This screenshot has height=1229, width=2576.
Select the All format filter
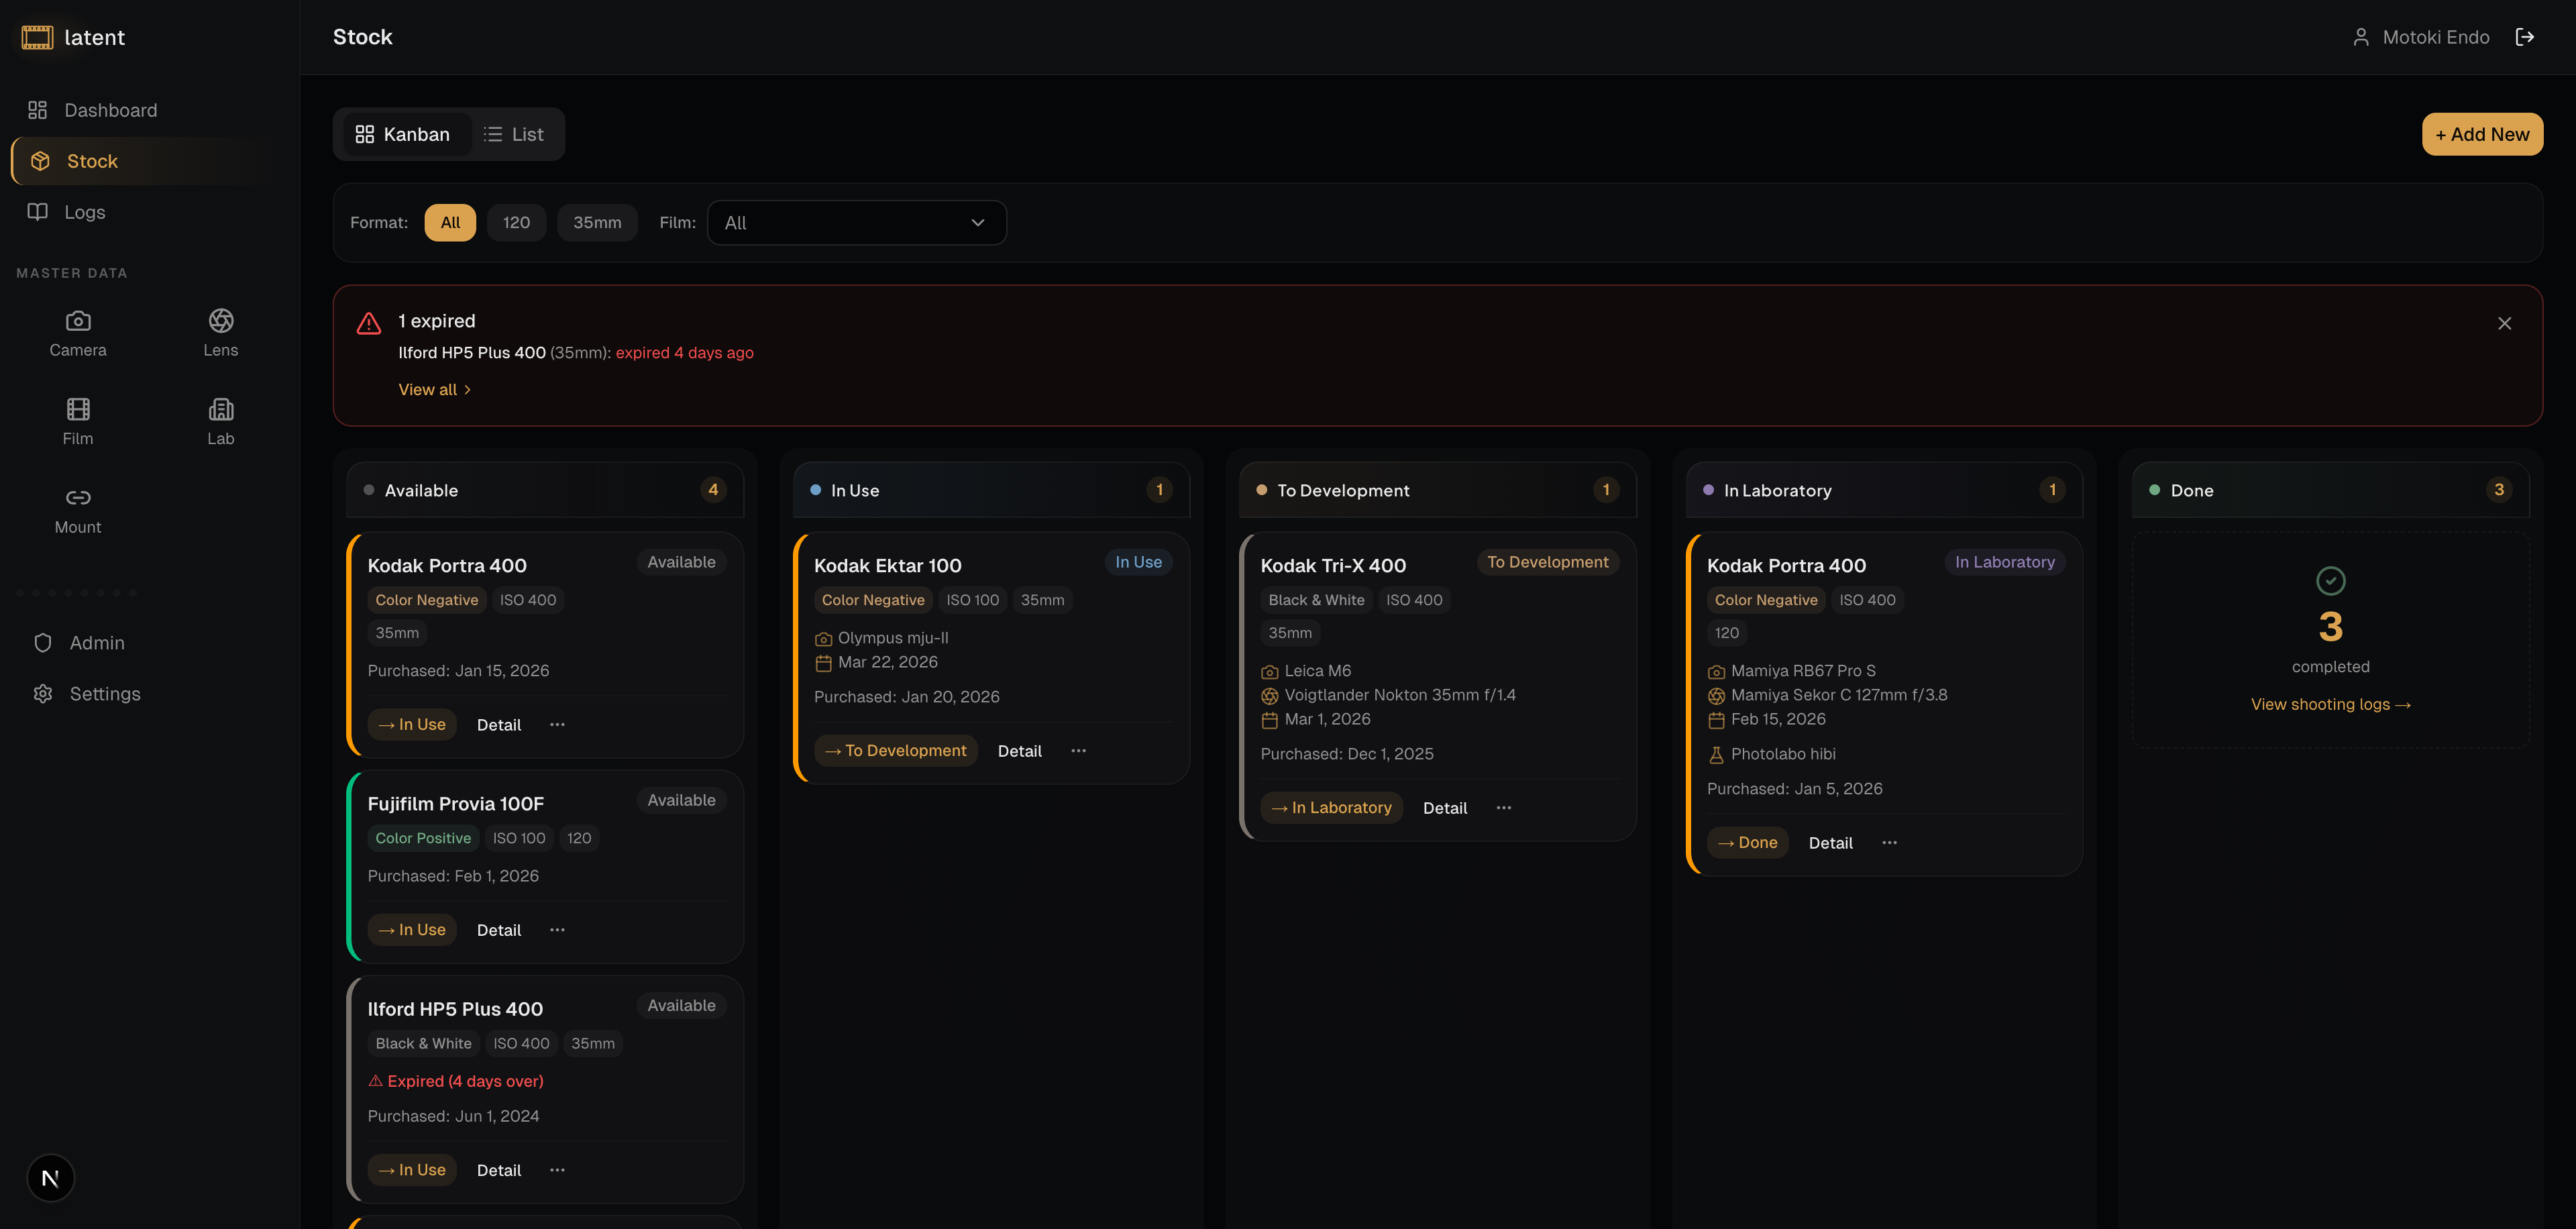450,222
